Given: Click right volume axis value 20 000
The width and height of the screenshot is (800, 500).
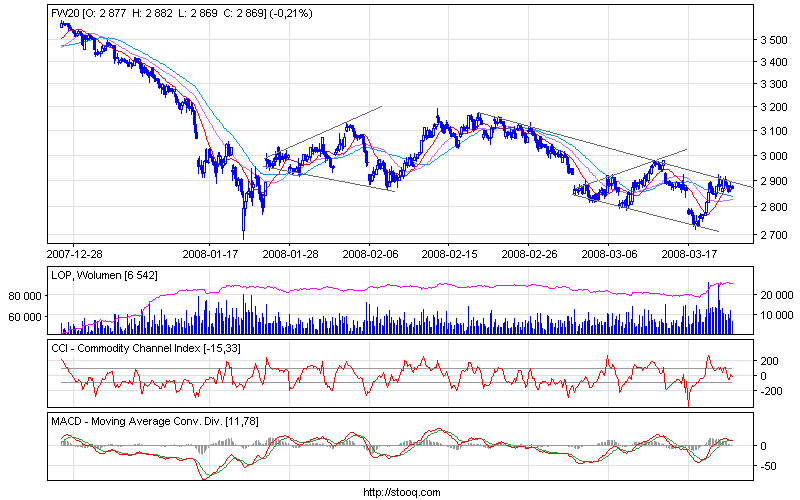Looking at the screenshot, I should [777, 295].
